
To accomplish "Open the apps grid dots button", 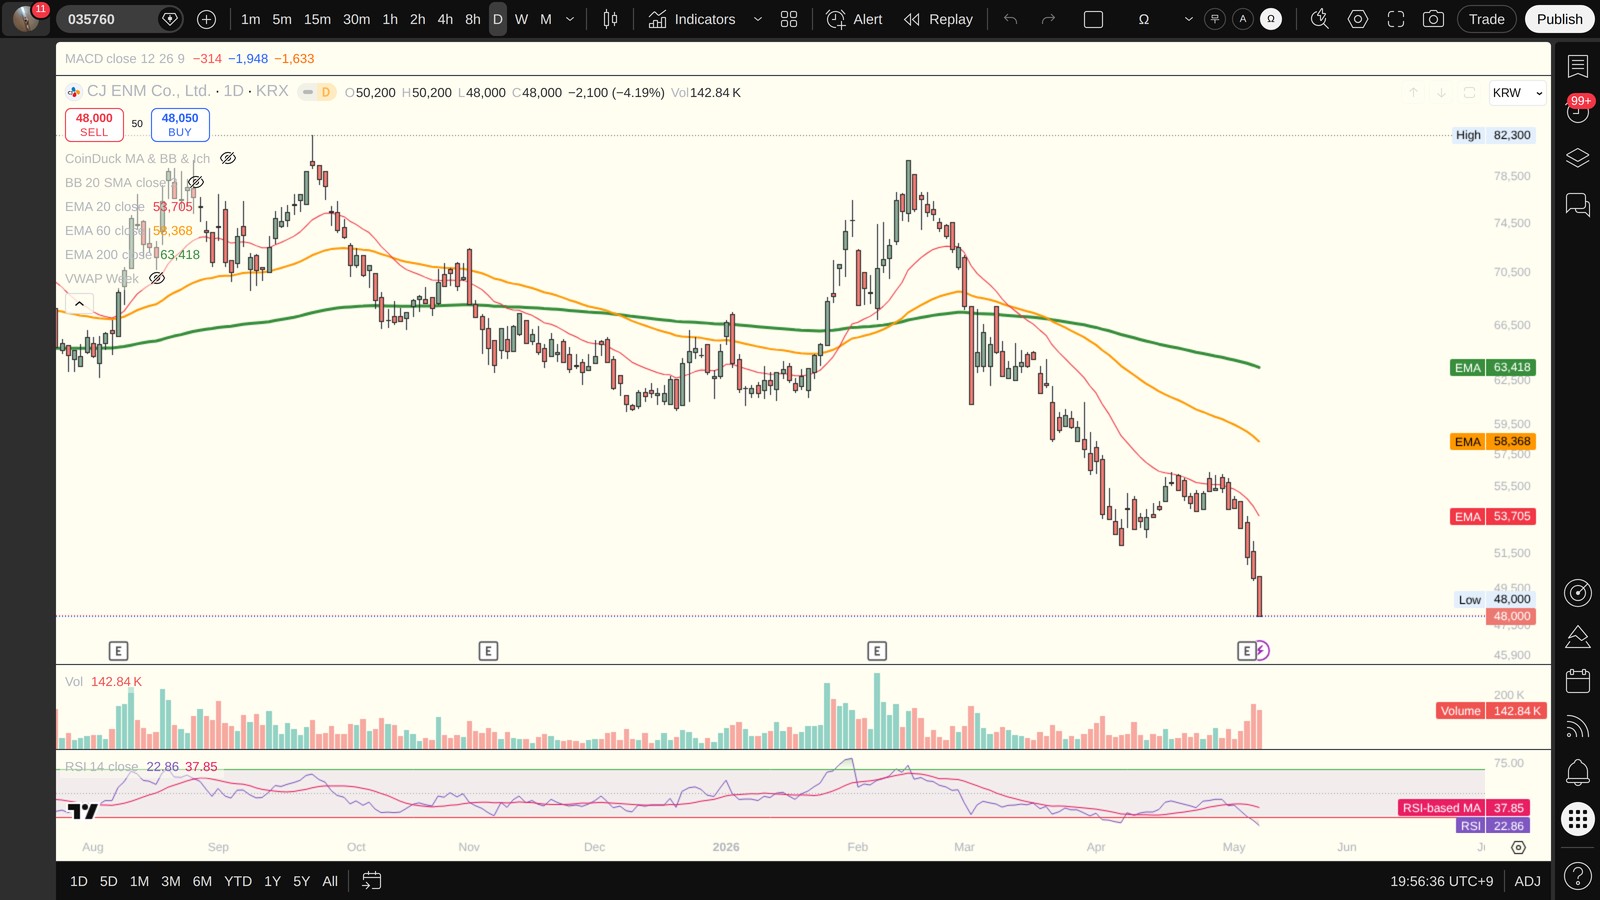I will point(1578,819).
